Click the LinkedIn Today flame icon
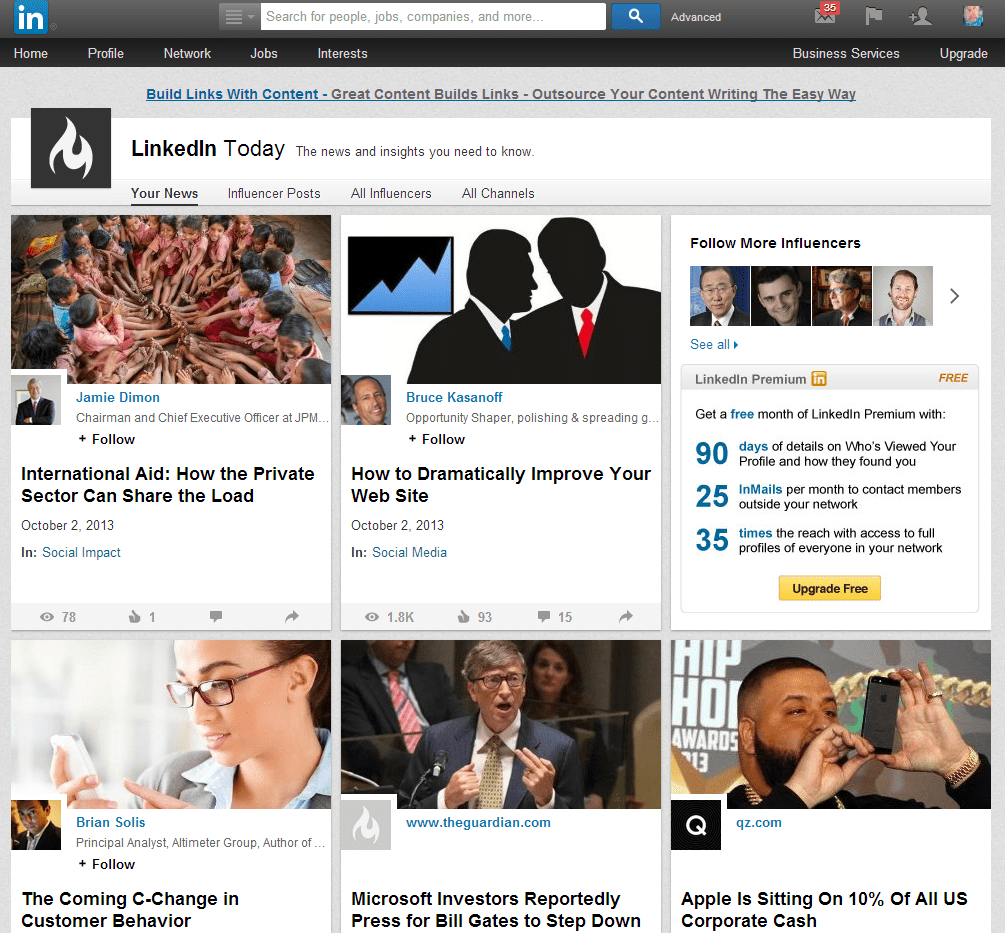 [x=71, y=148]
